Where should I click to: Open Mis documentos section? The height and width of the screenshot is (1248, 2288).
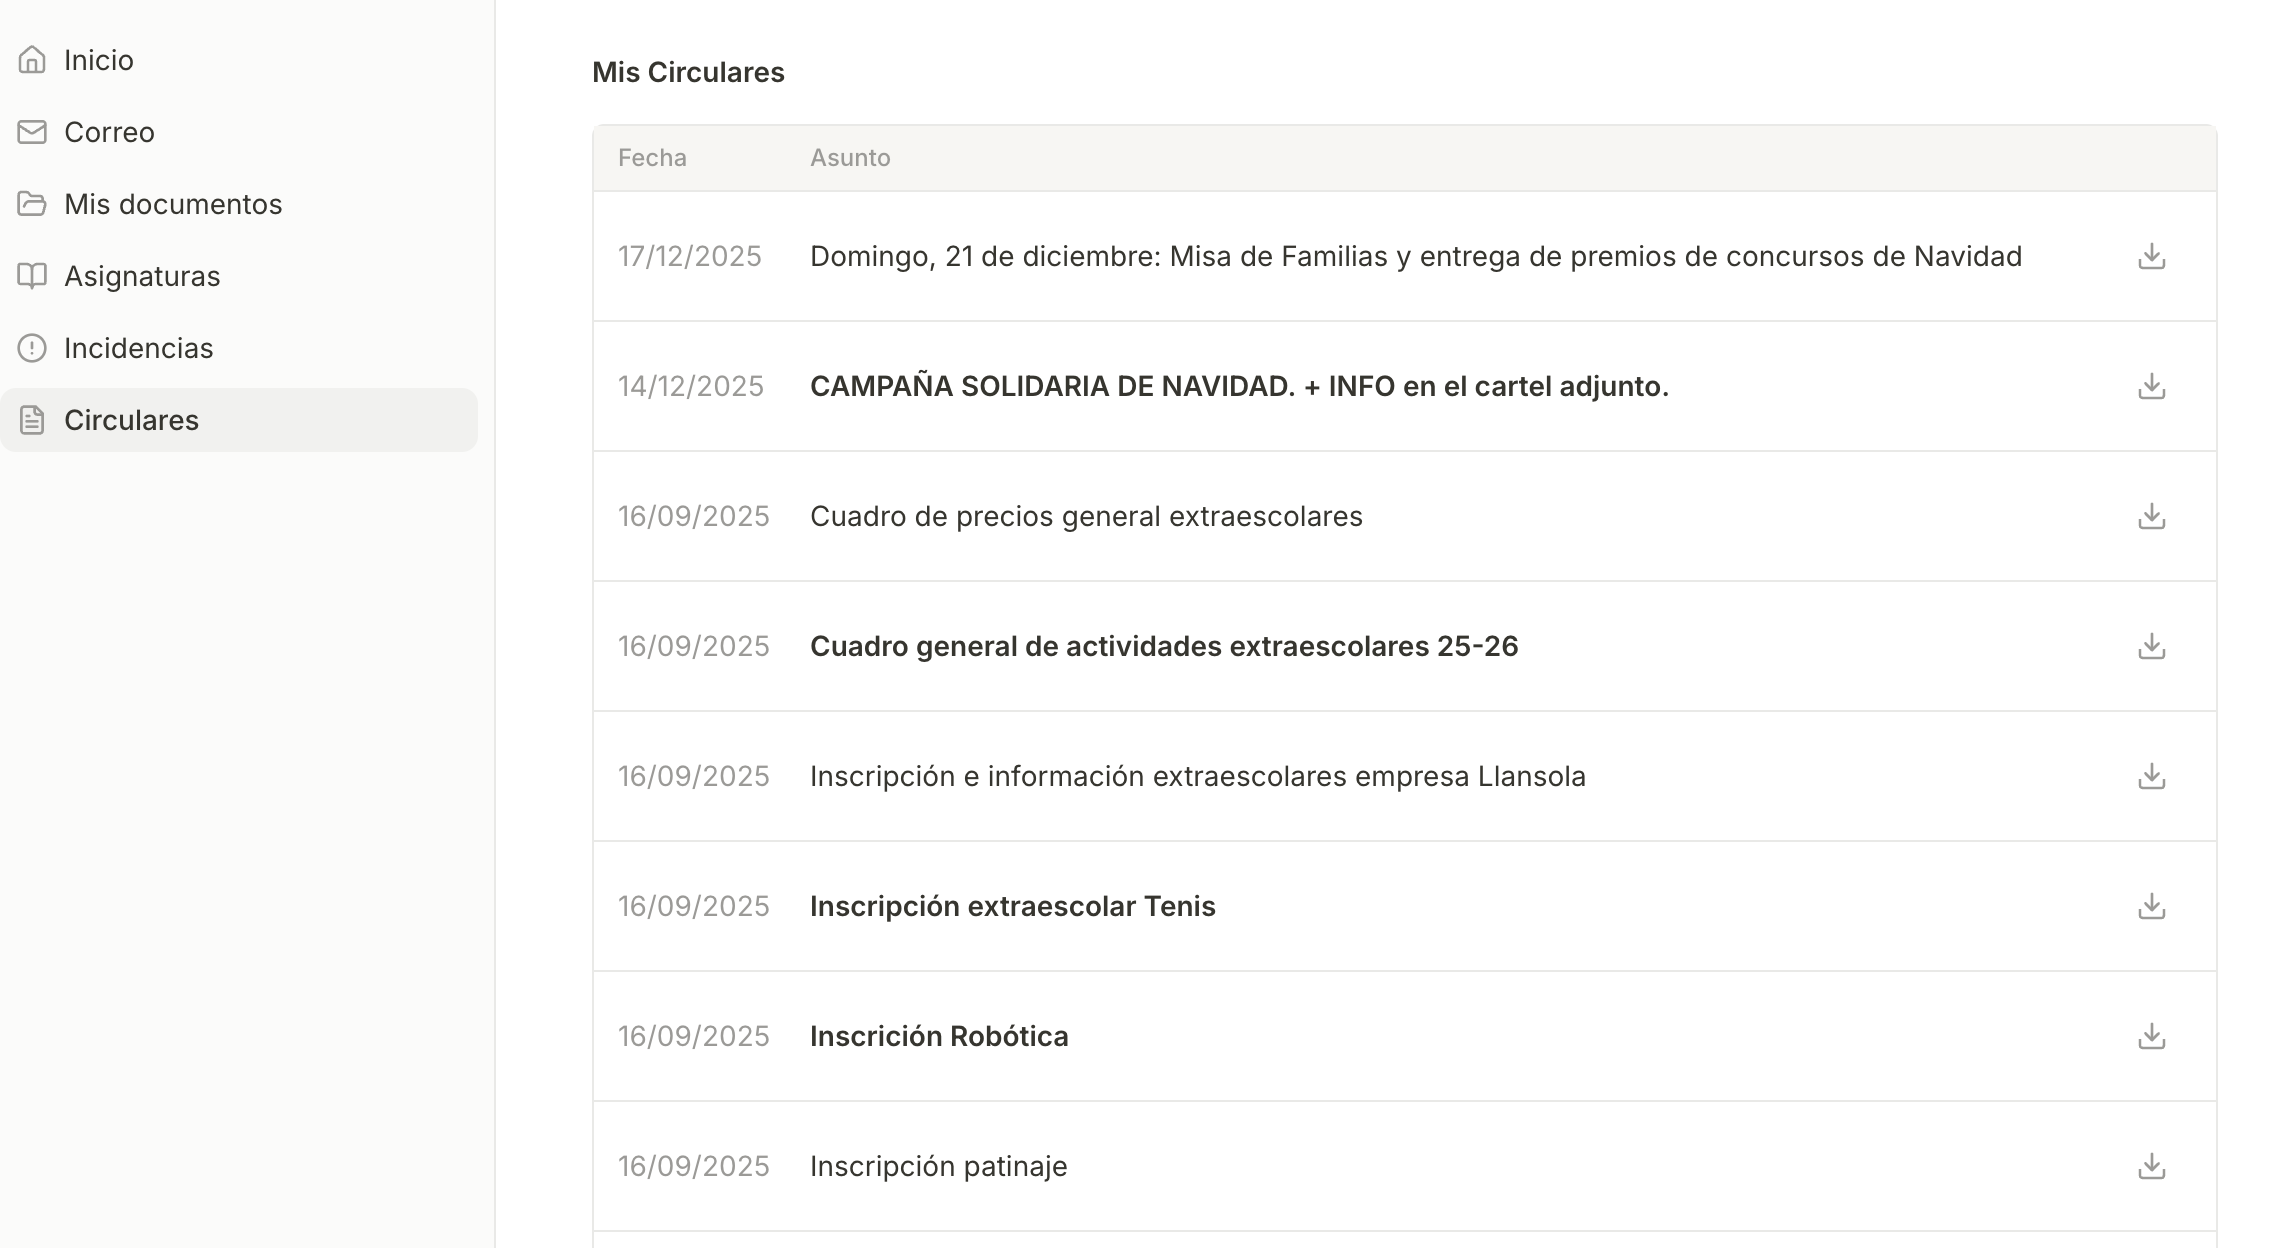click(173, 204)
